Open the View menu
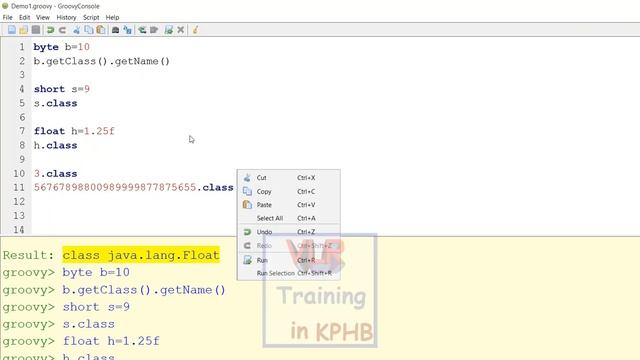Viewport: 640px width, 360px height. [43, 18]
